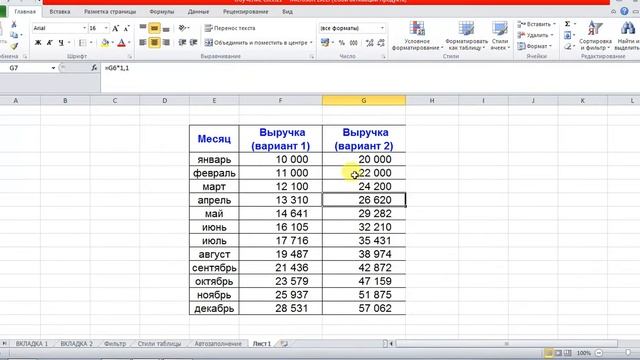Open sheet tab Автозаполнение
This screenshot has height=360, width=640.
218,344
